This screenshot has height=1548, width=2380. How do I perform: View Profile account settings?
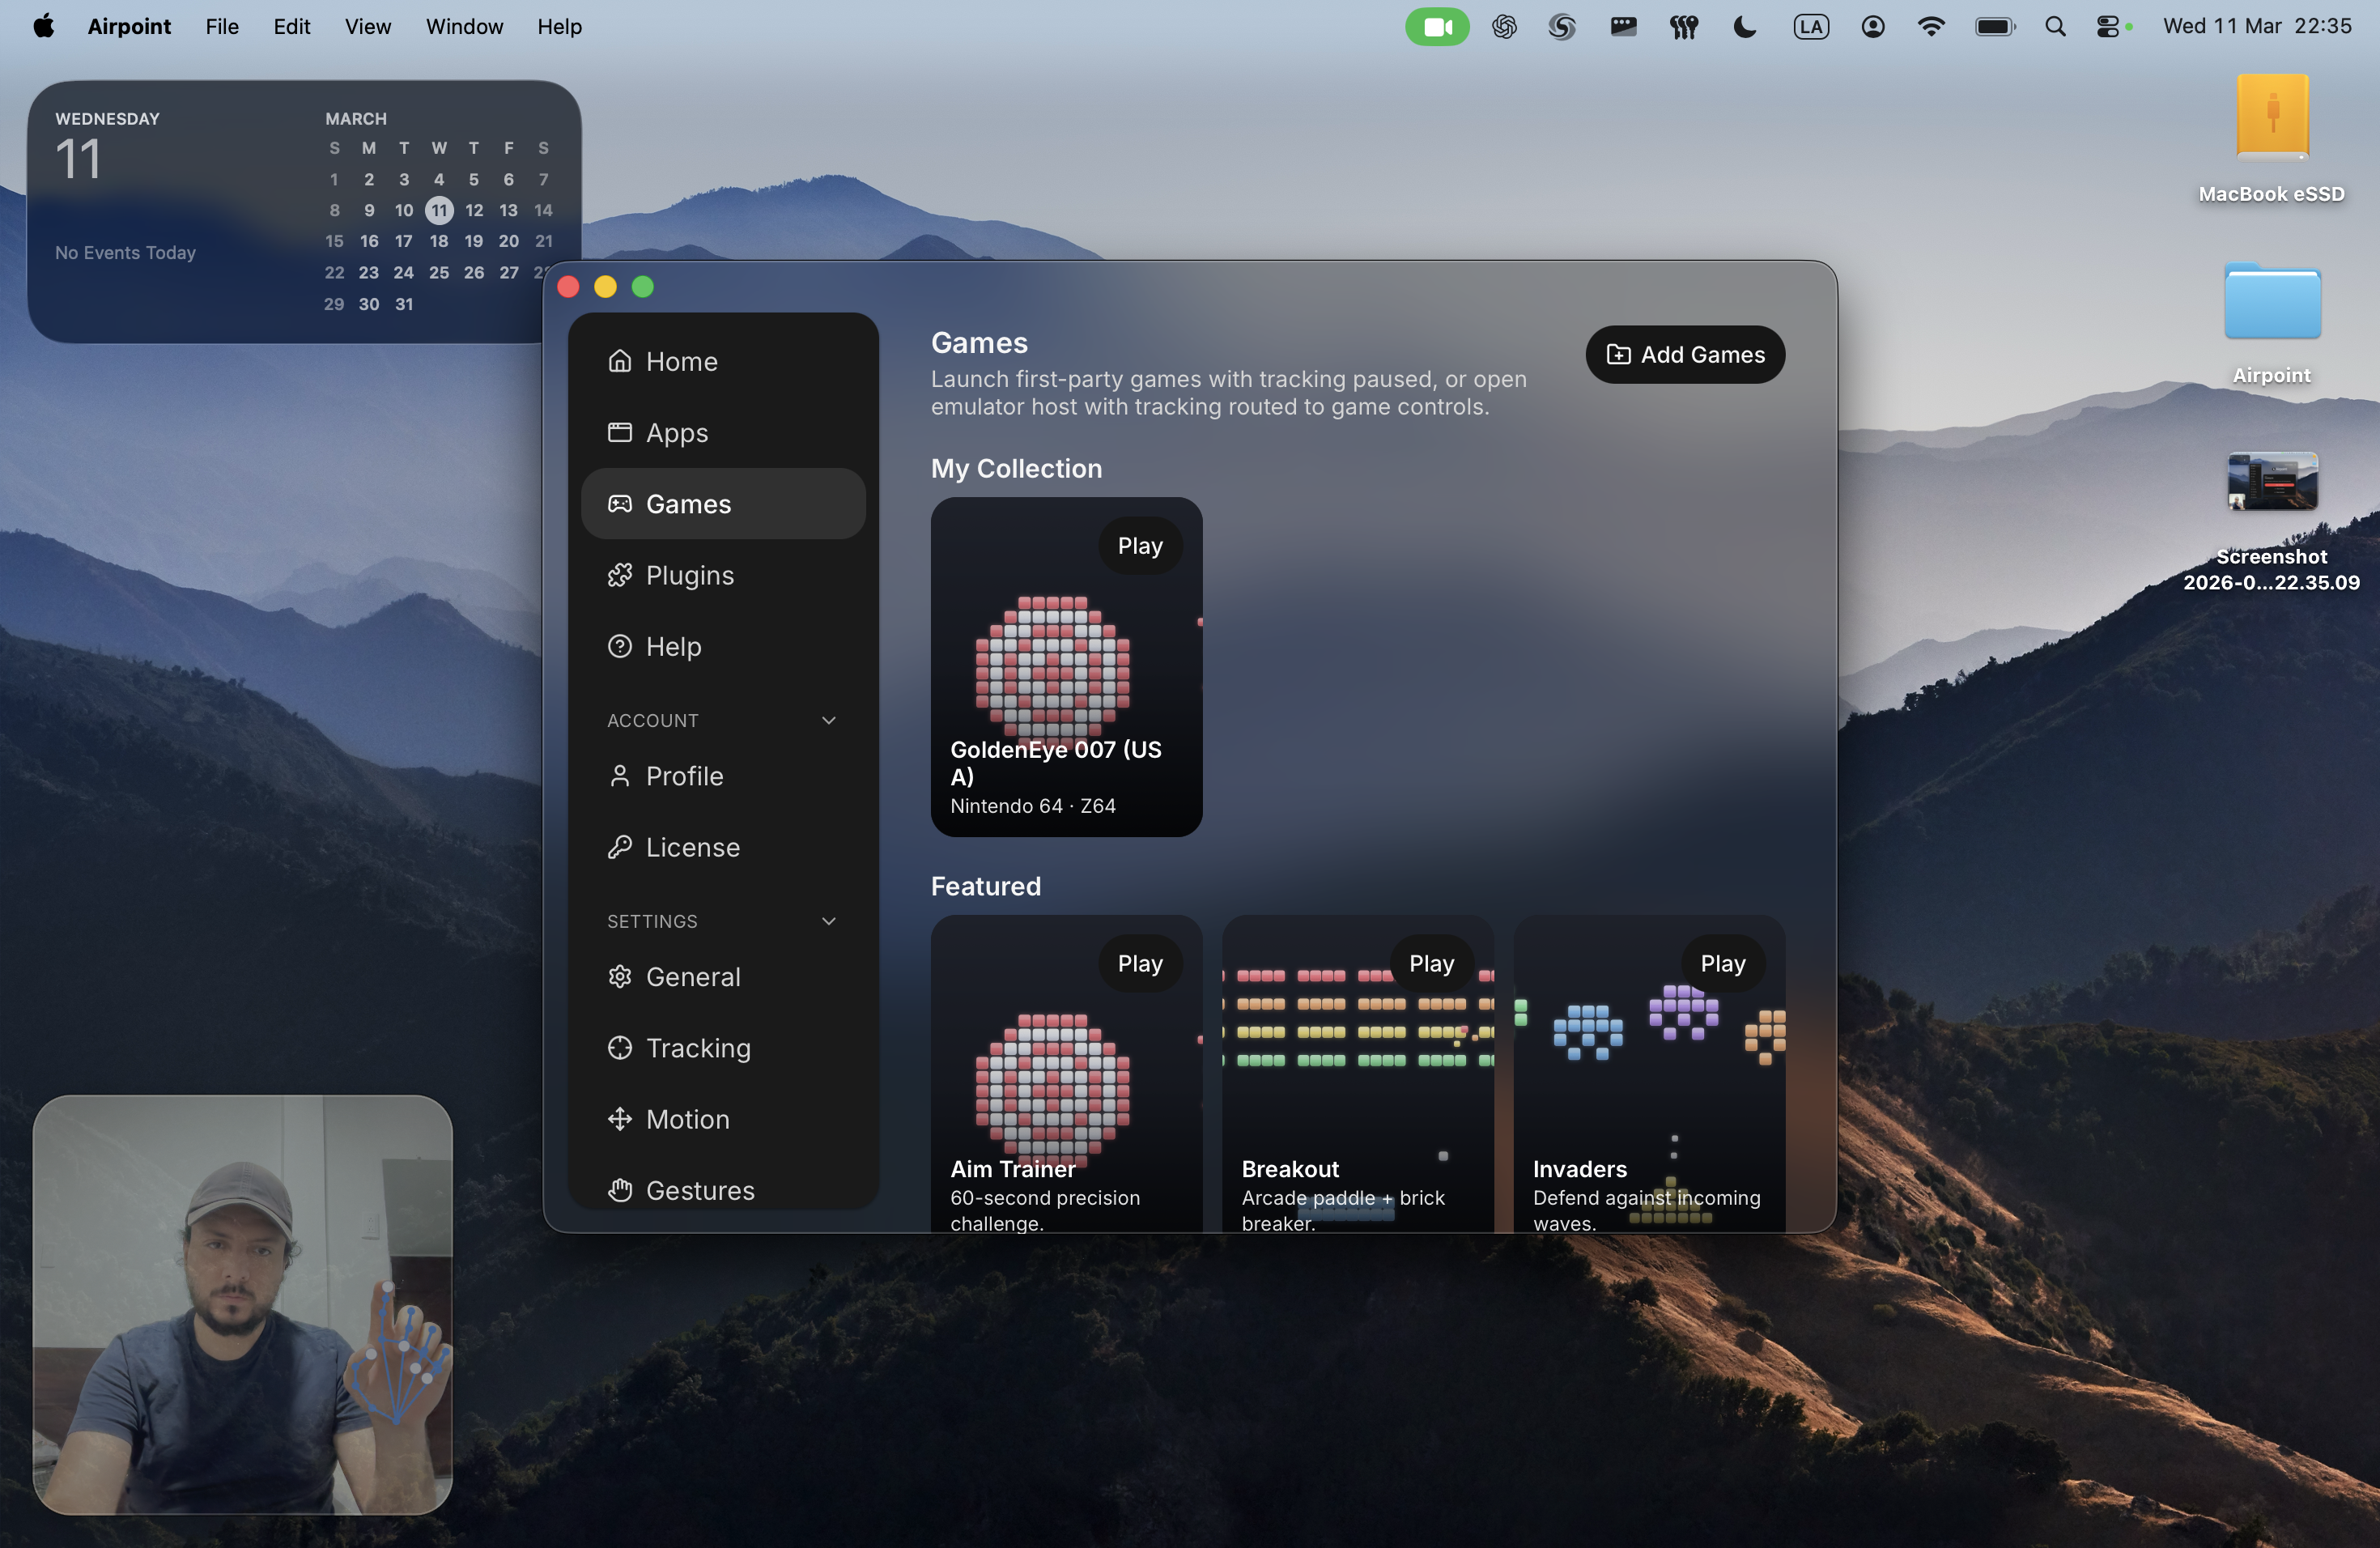(684, 776)
